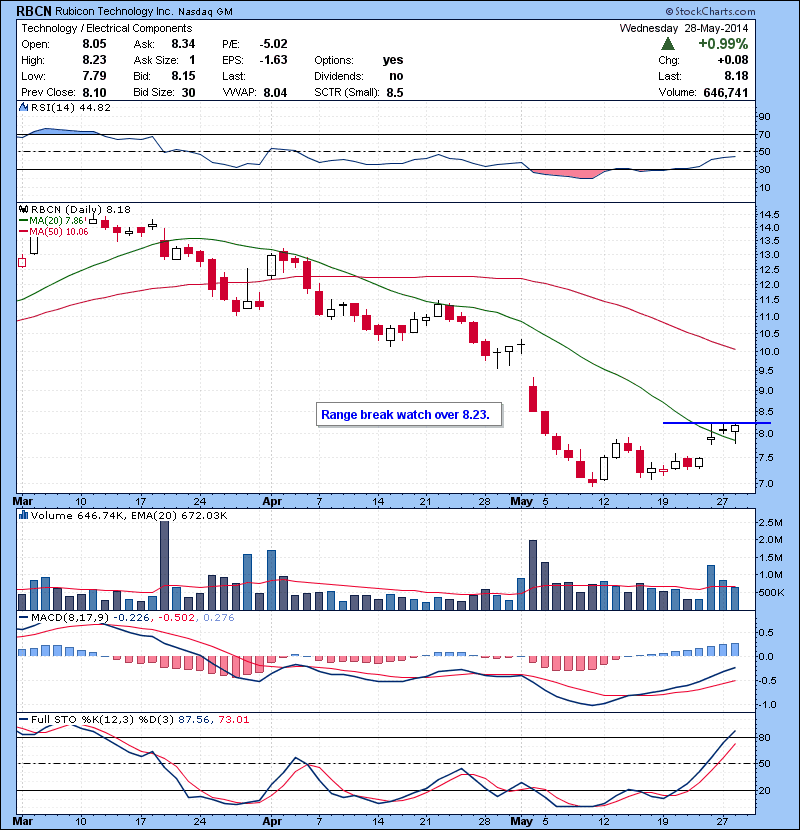Click the 'May' label on price axis
Image resolution: width=800 pixels, height=830 pixels.
[x=522, y=501]
